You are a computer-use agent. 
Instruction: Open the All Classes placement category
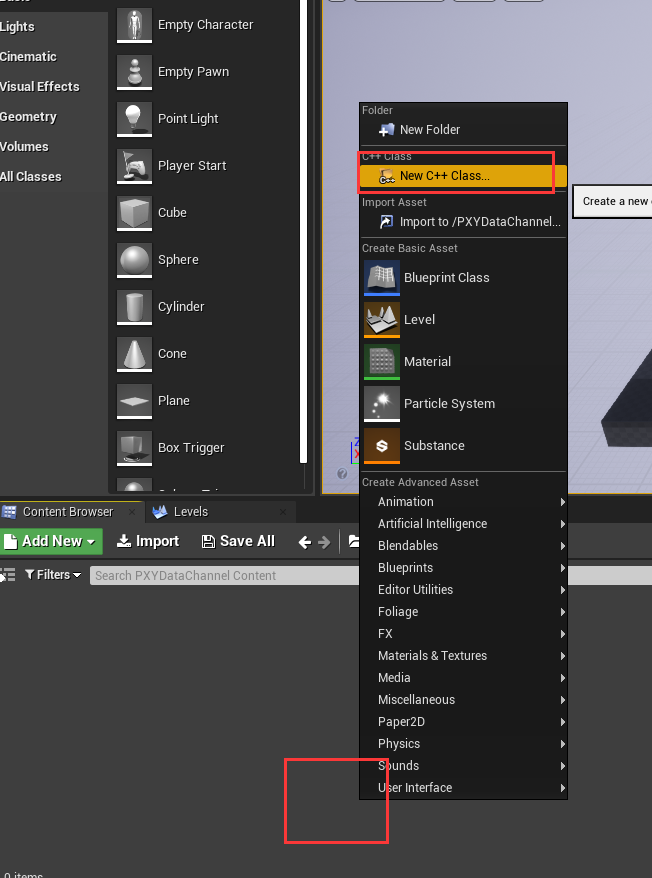click(31, 177)
